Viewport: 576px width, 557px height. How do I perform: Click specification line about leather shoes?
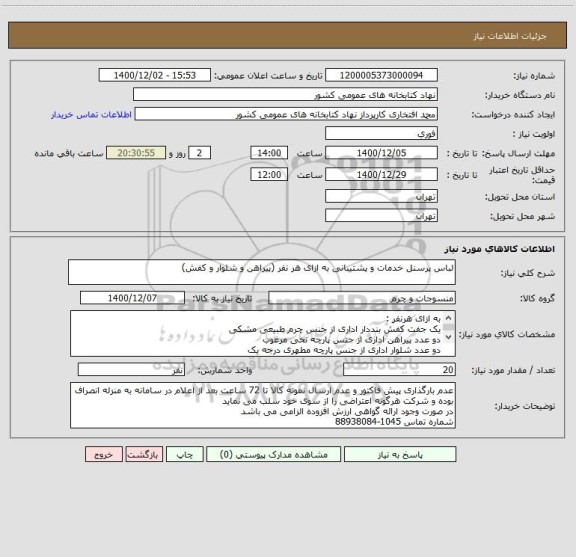click(335, 329)
